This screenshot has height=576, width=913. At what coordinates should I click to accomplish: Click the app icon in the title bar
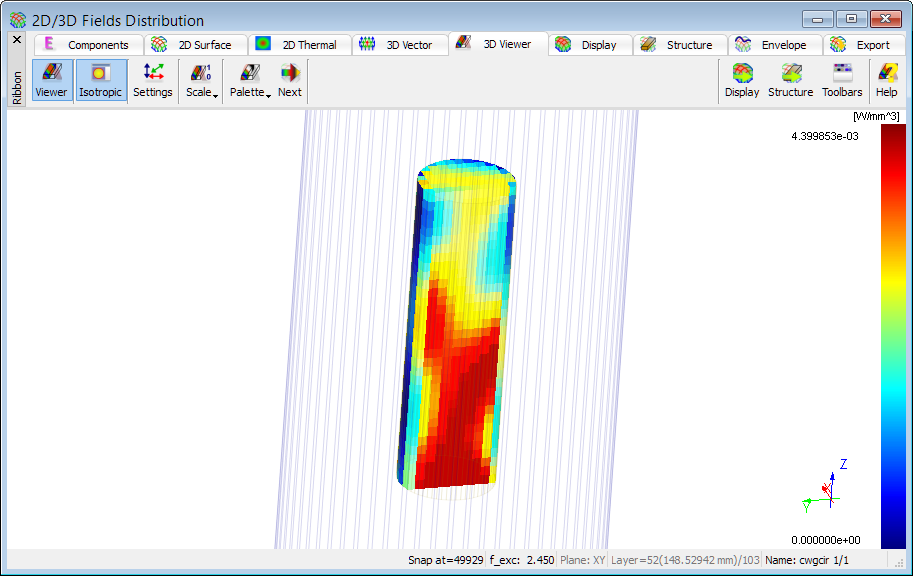[17, 20]
